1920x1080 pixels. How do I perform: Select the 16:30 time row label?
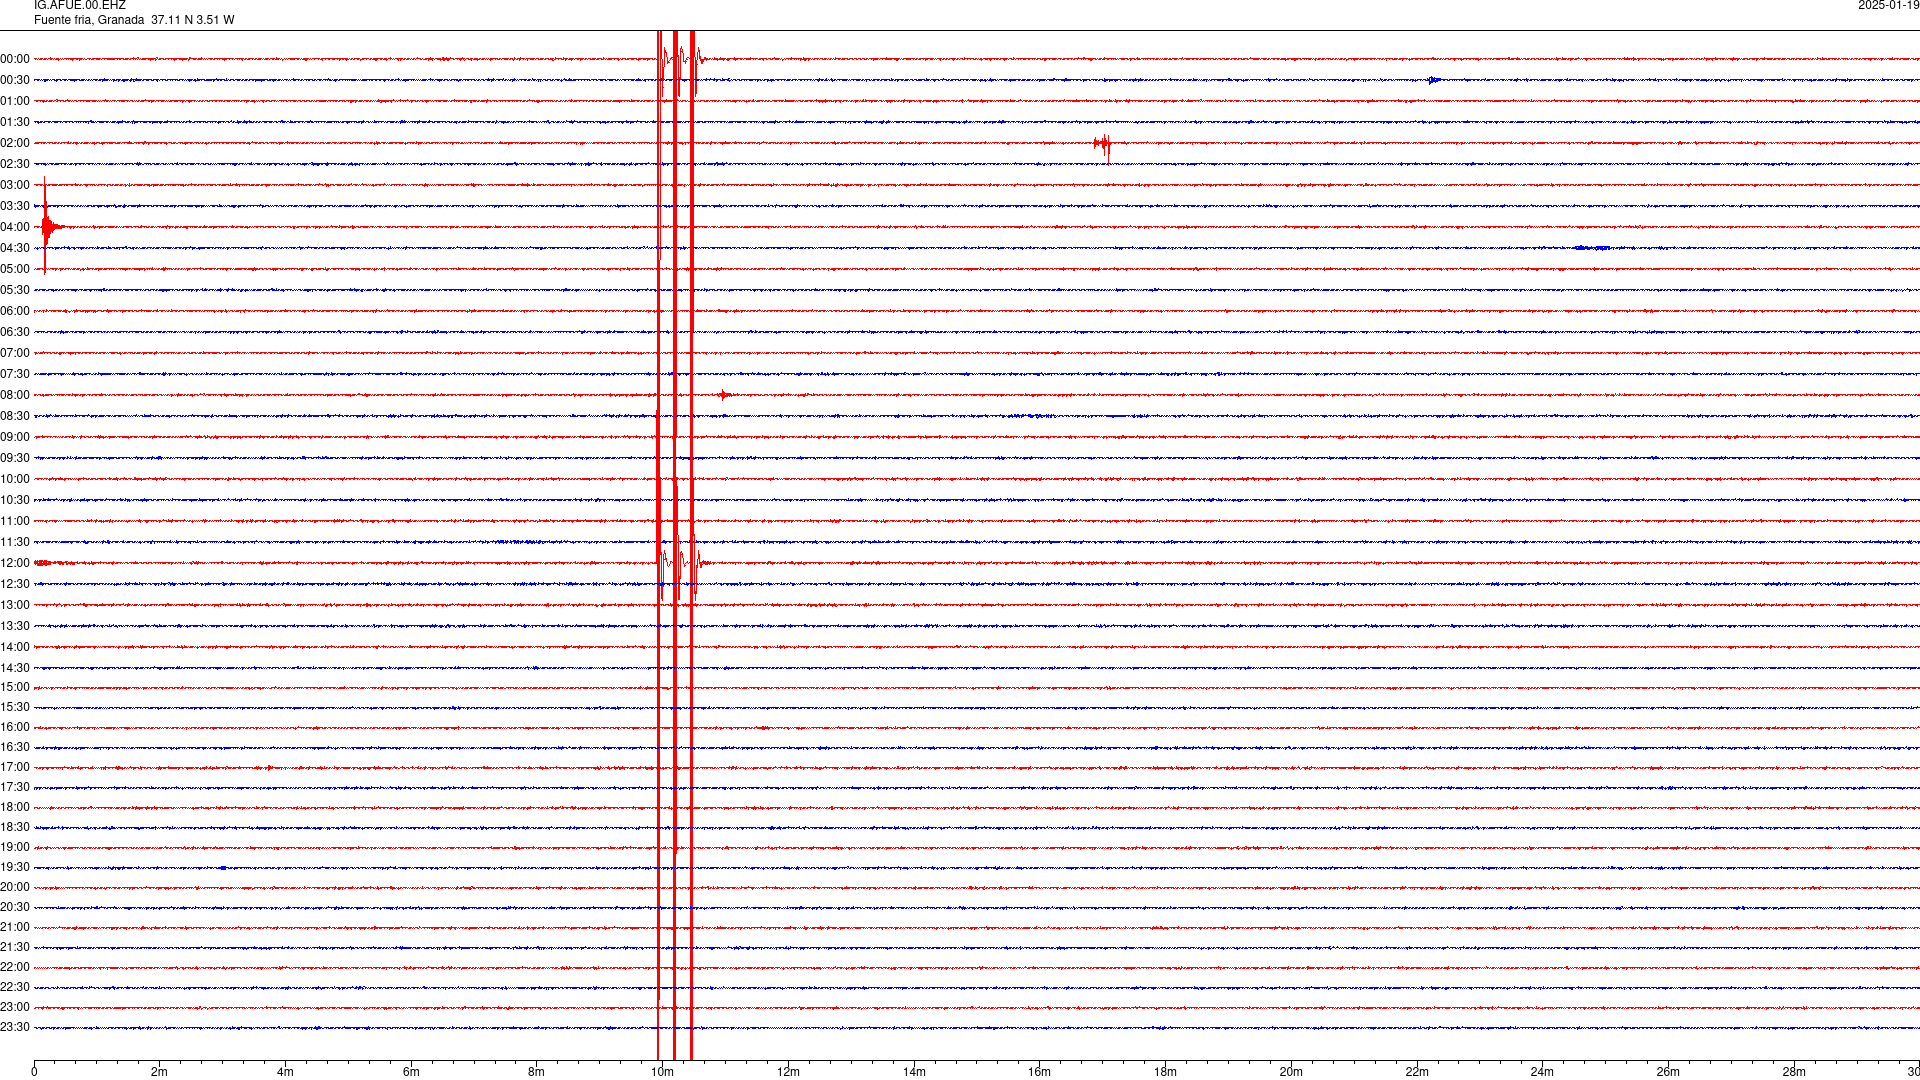pos(15,747)
